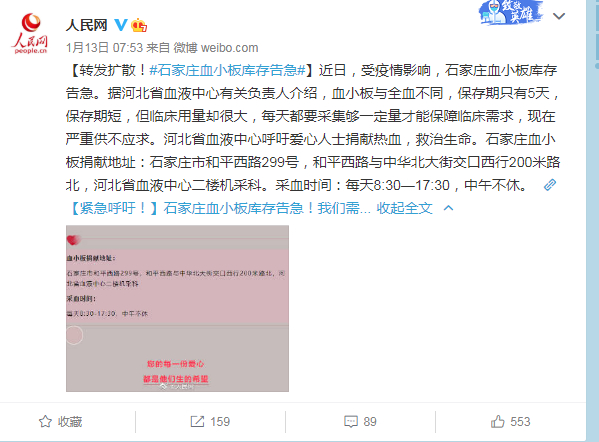Image resolution: width=599 pixels, height=442 pixels.
Task: Click the 1月13日 07:53 timestamp
Action: point(104,48)
